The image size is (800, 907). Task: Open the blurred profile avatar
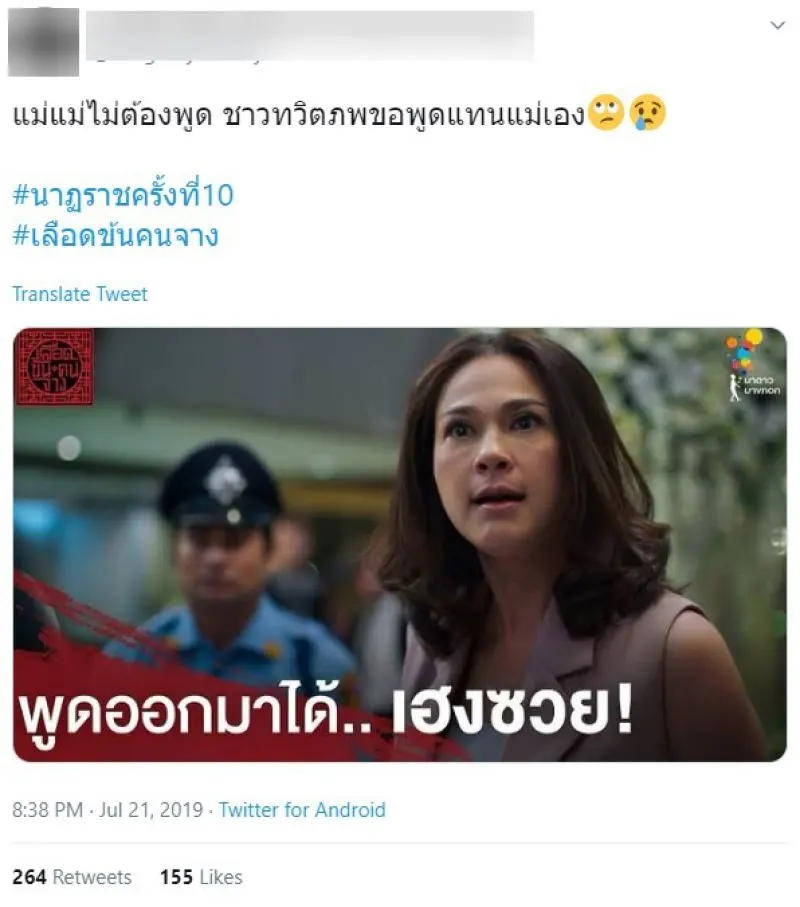43,42
